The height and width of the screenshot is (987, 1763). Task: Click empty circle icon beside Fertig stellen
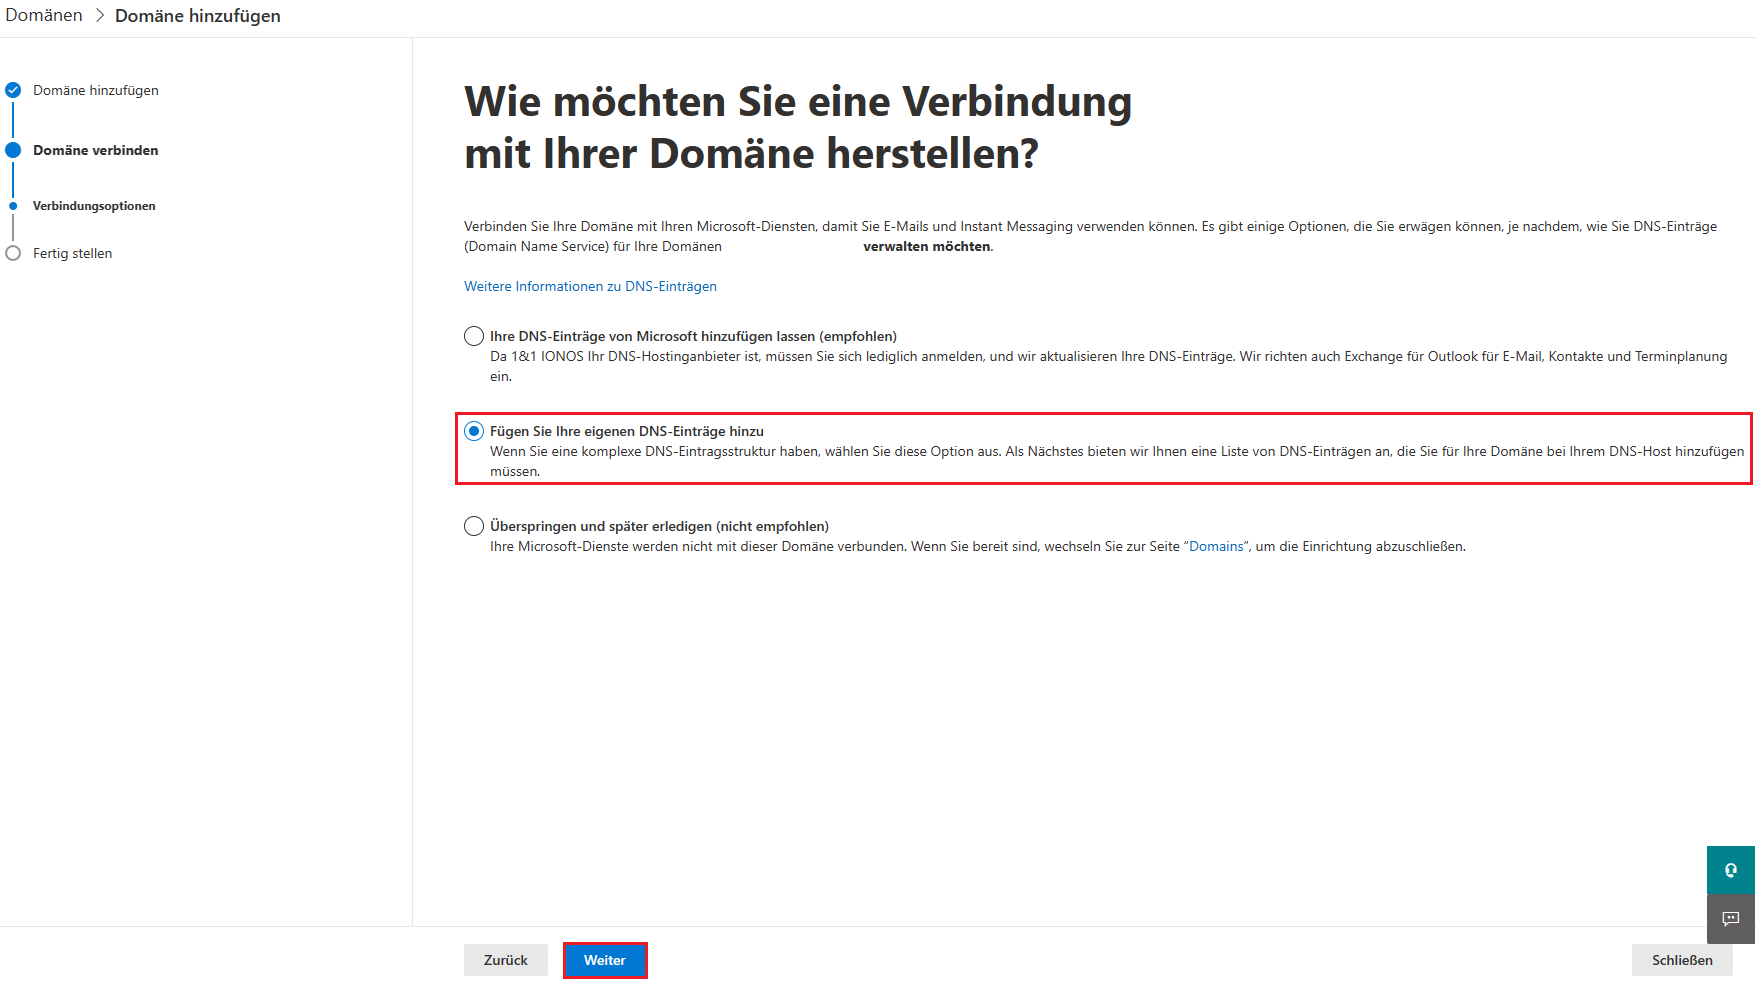click(13, 253)
